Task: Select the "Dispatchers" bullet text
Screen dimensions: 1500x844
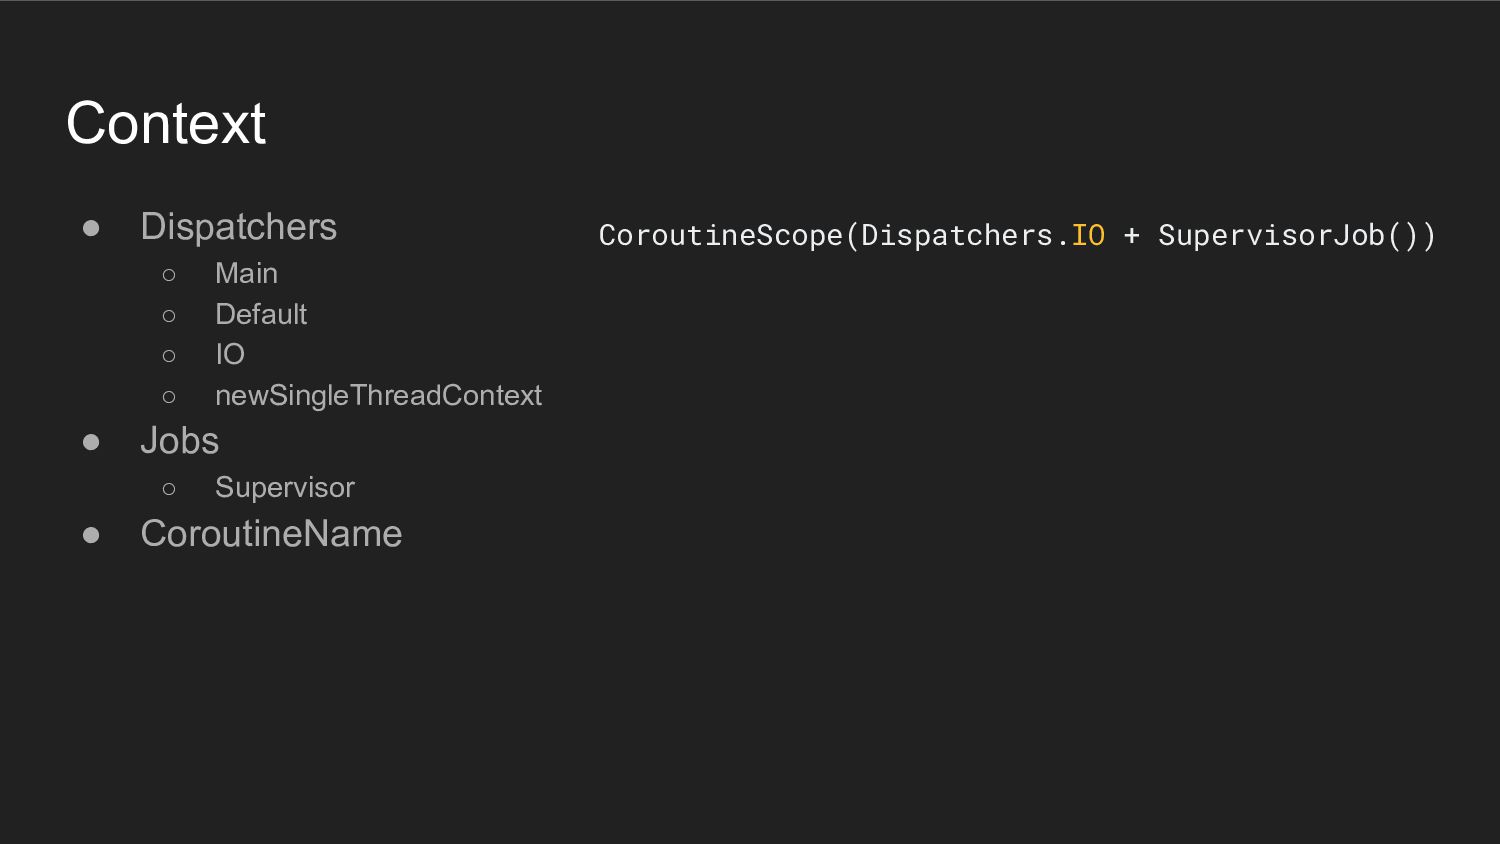Action: click(x=239, y=227)
